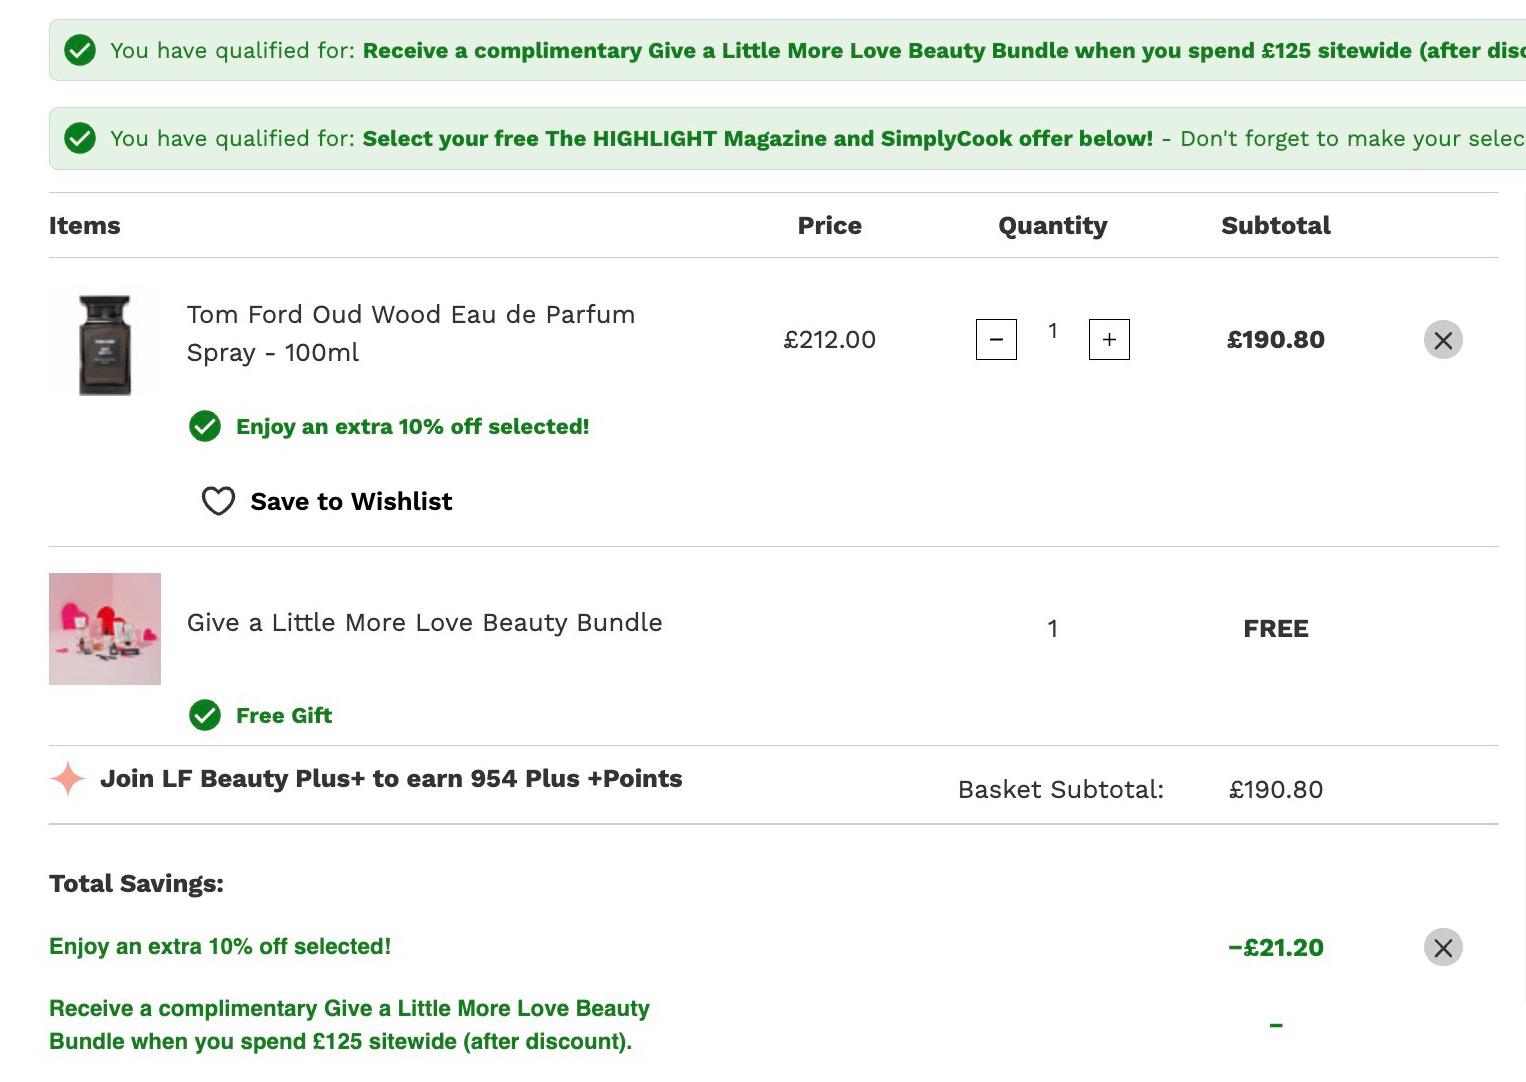Click the sparkle icon beside LF Beauty Plus+
The height and width of the screenshot is (1082, 1526).
click(68, 778)
